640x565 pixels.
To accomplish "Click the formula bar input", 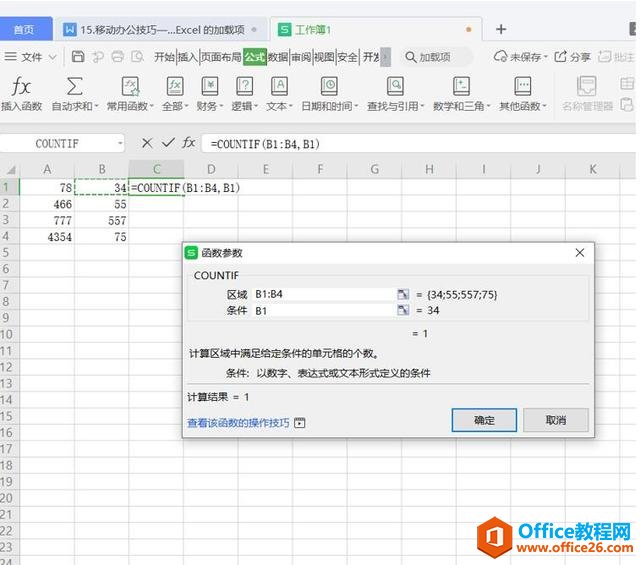I will point(418,143).
